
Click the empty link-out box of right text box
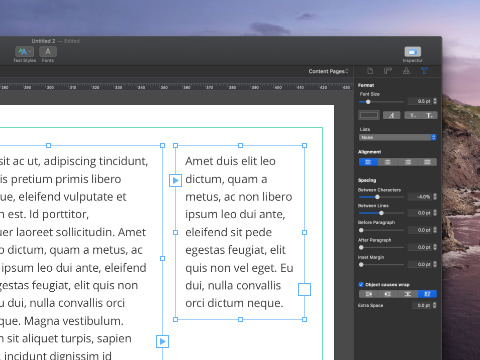click(304, 290)
